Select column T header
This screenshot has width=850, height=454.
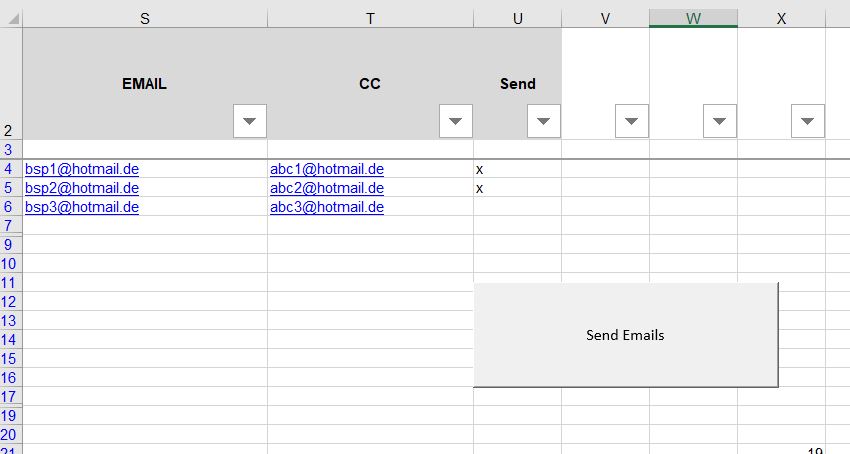(x=370, y=18)
